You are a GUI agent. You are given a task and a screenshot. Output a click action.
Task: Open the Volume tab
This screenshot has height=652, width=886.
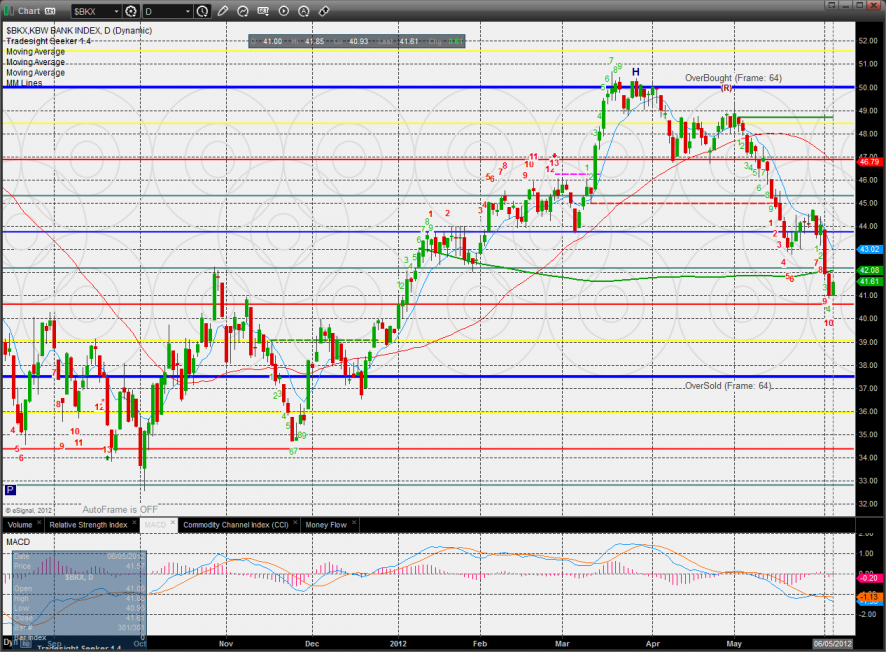pos(19,524)
